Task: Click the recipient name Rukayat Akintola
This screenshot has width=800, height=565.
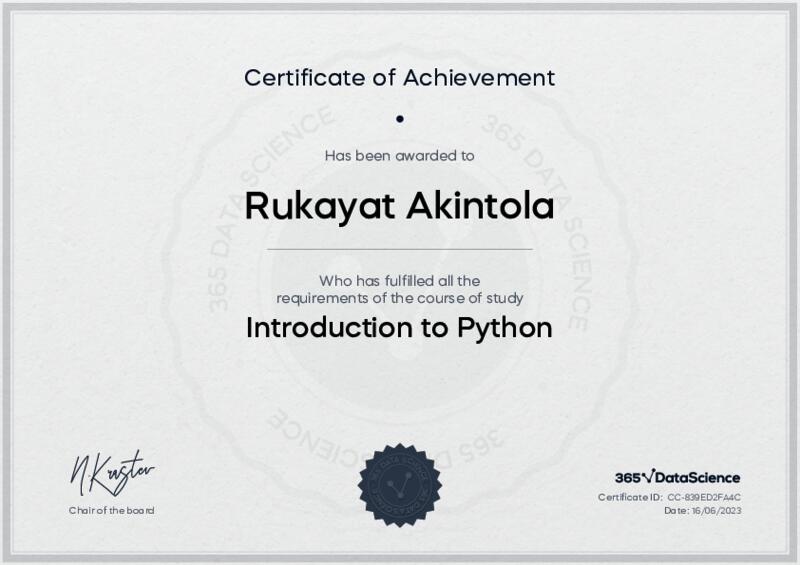Action: coord(399,207)
